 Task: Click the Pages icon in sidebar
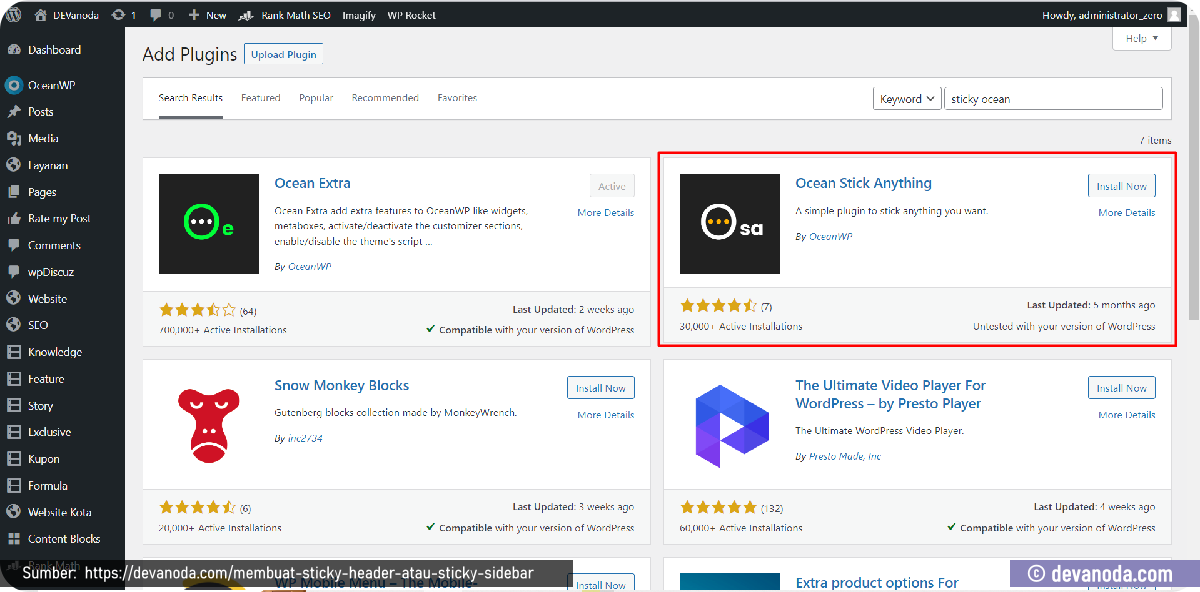[14, 192]
